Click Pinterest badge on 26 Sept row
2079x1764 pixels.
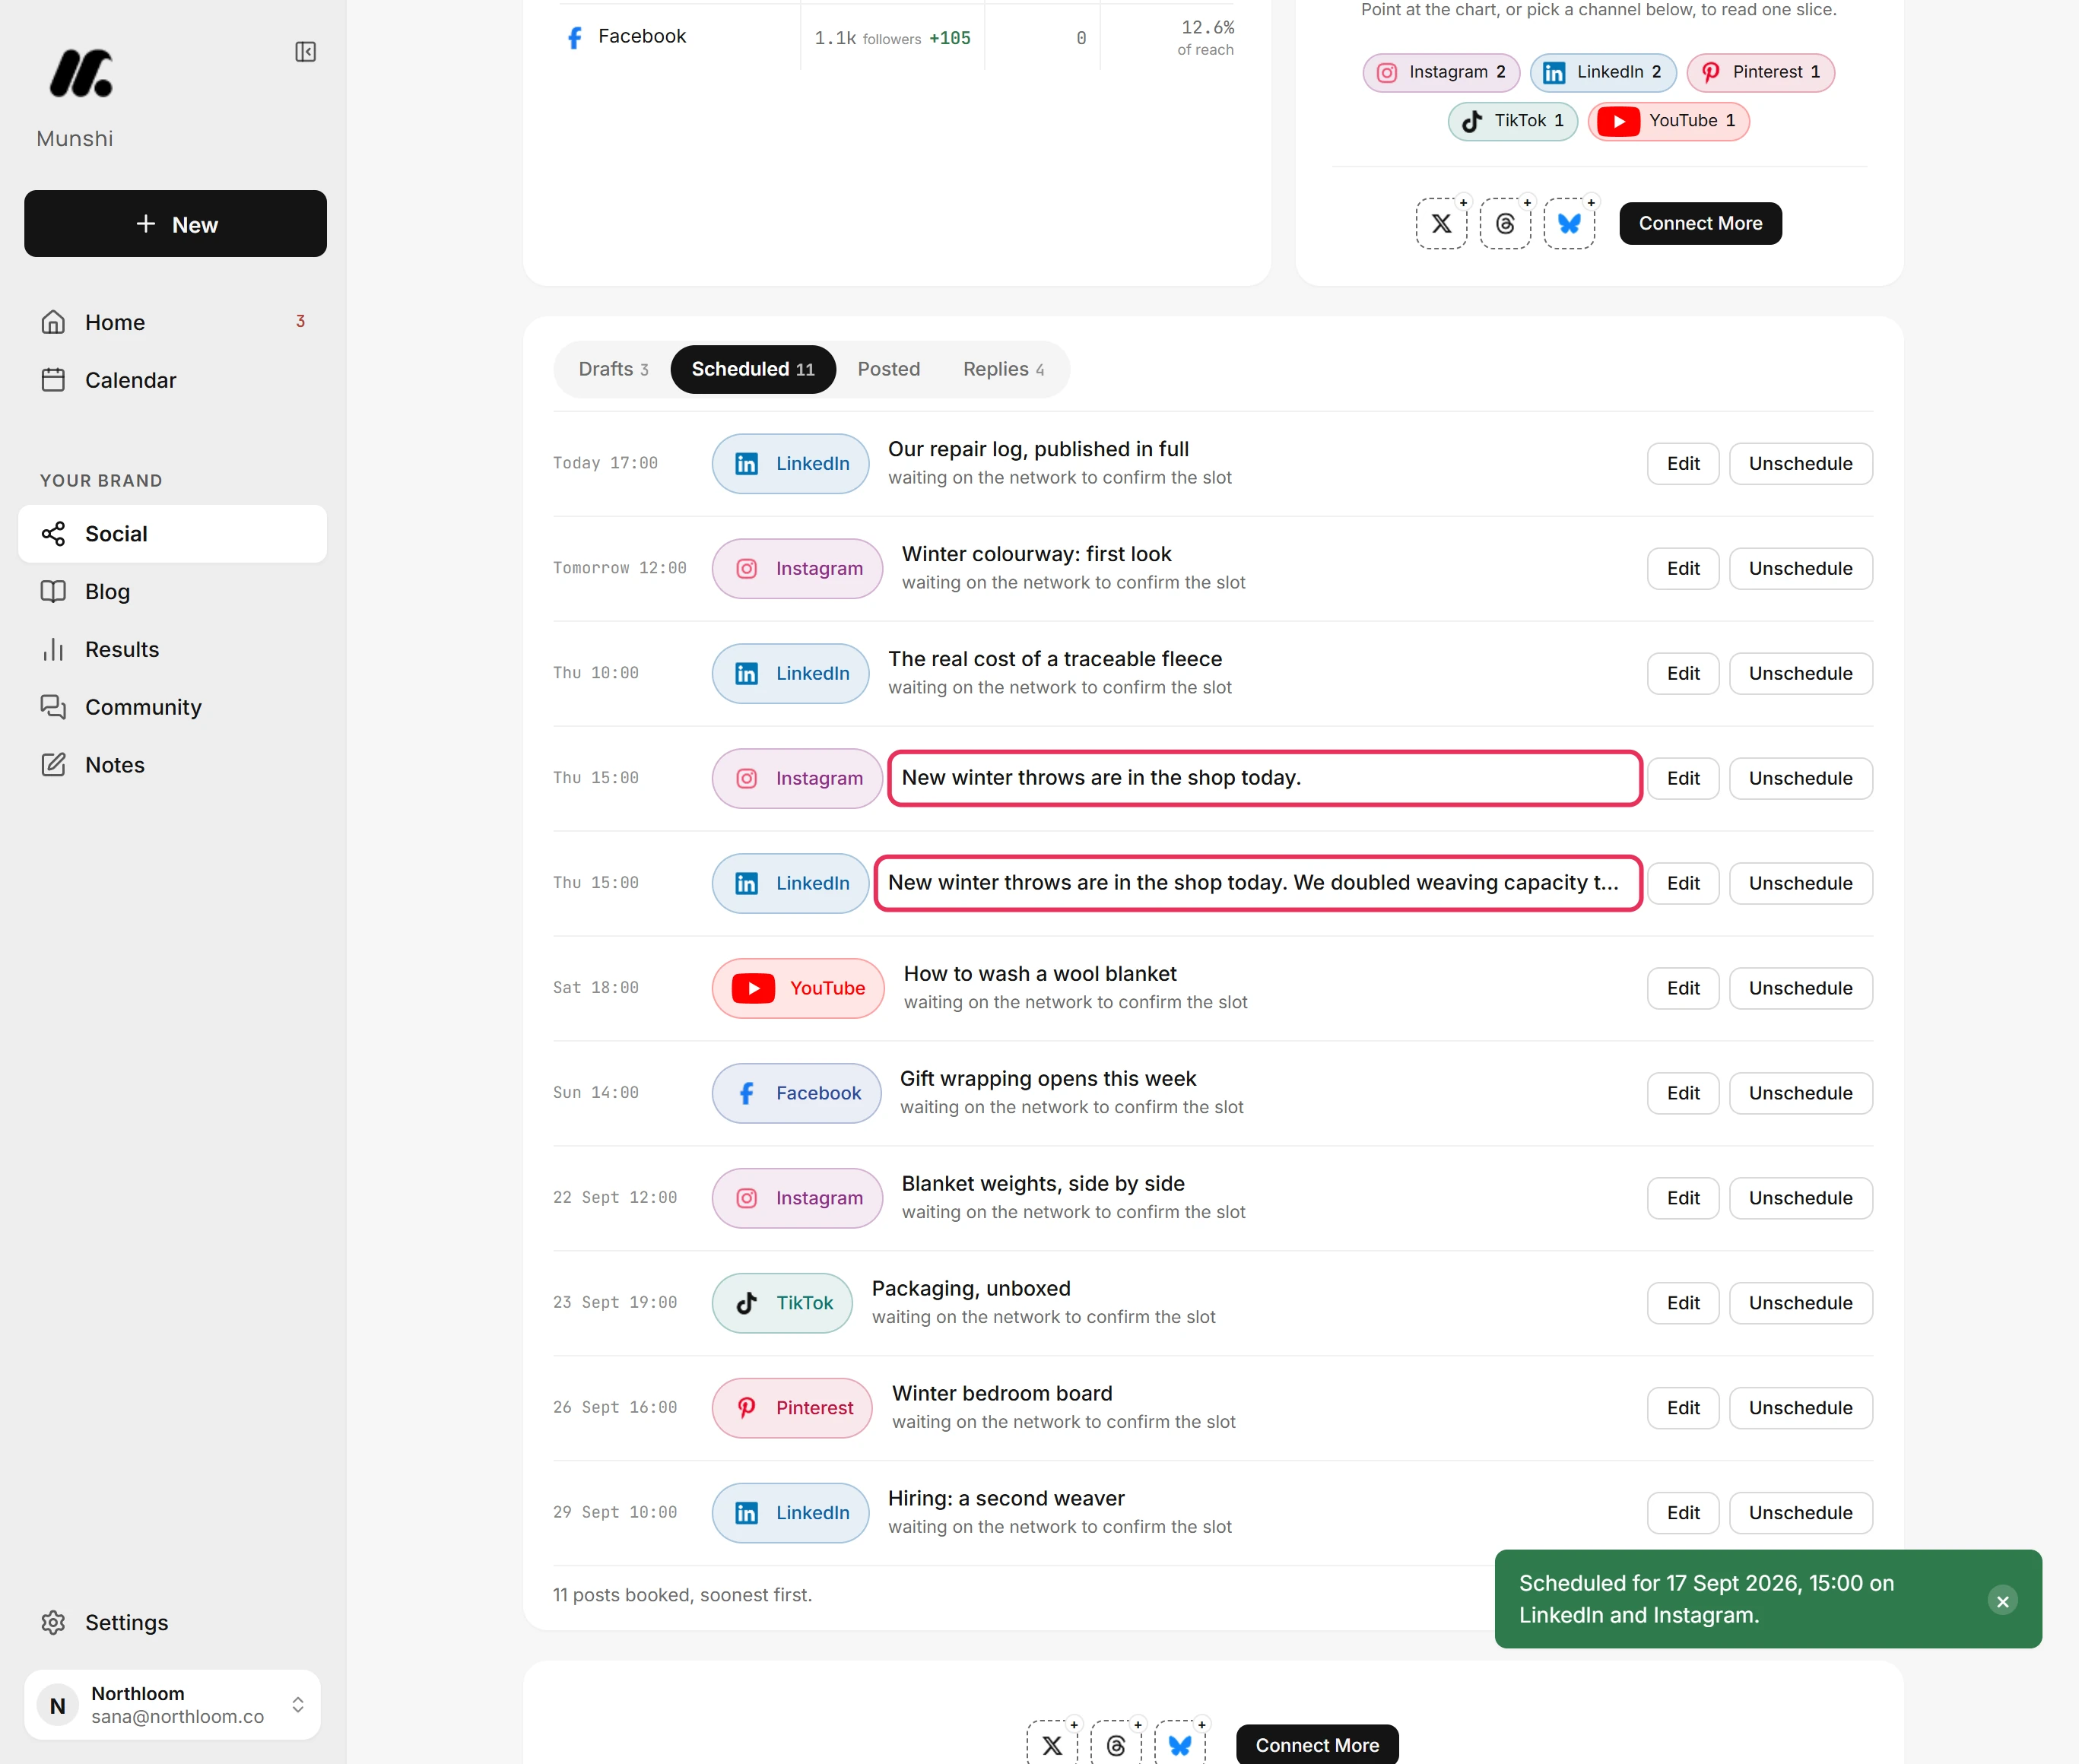[792, 1408]
